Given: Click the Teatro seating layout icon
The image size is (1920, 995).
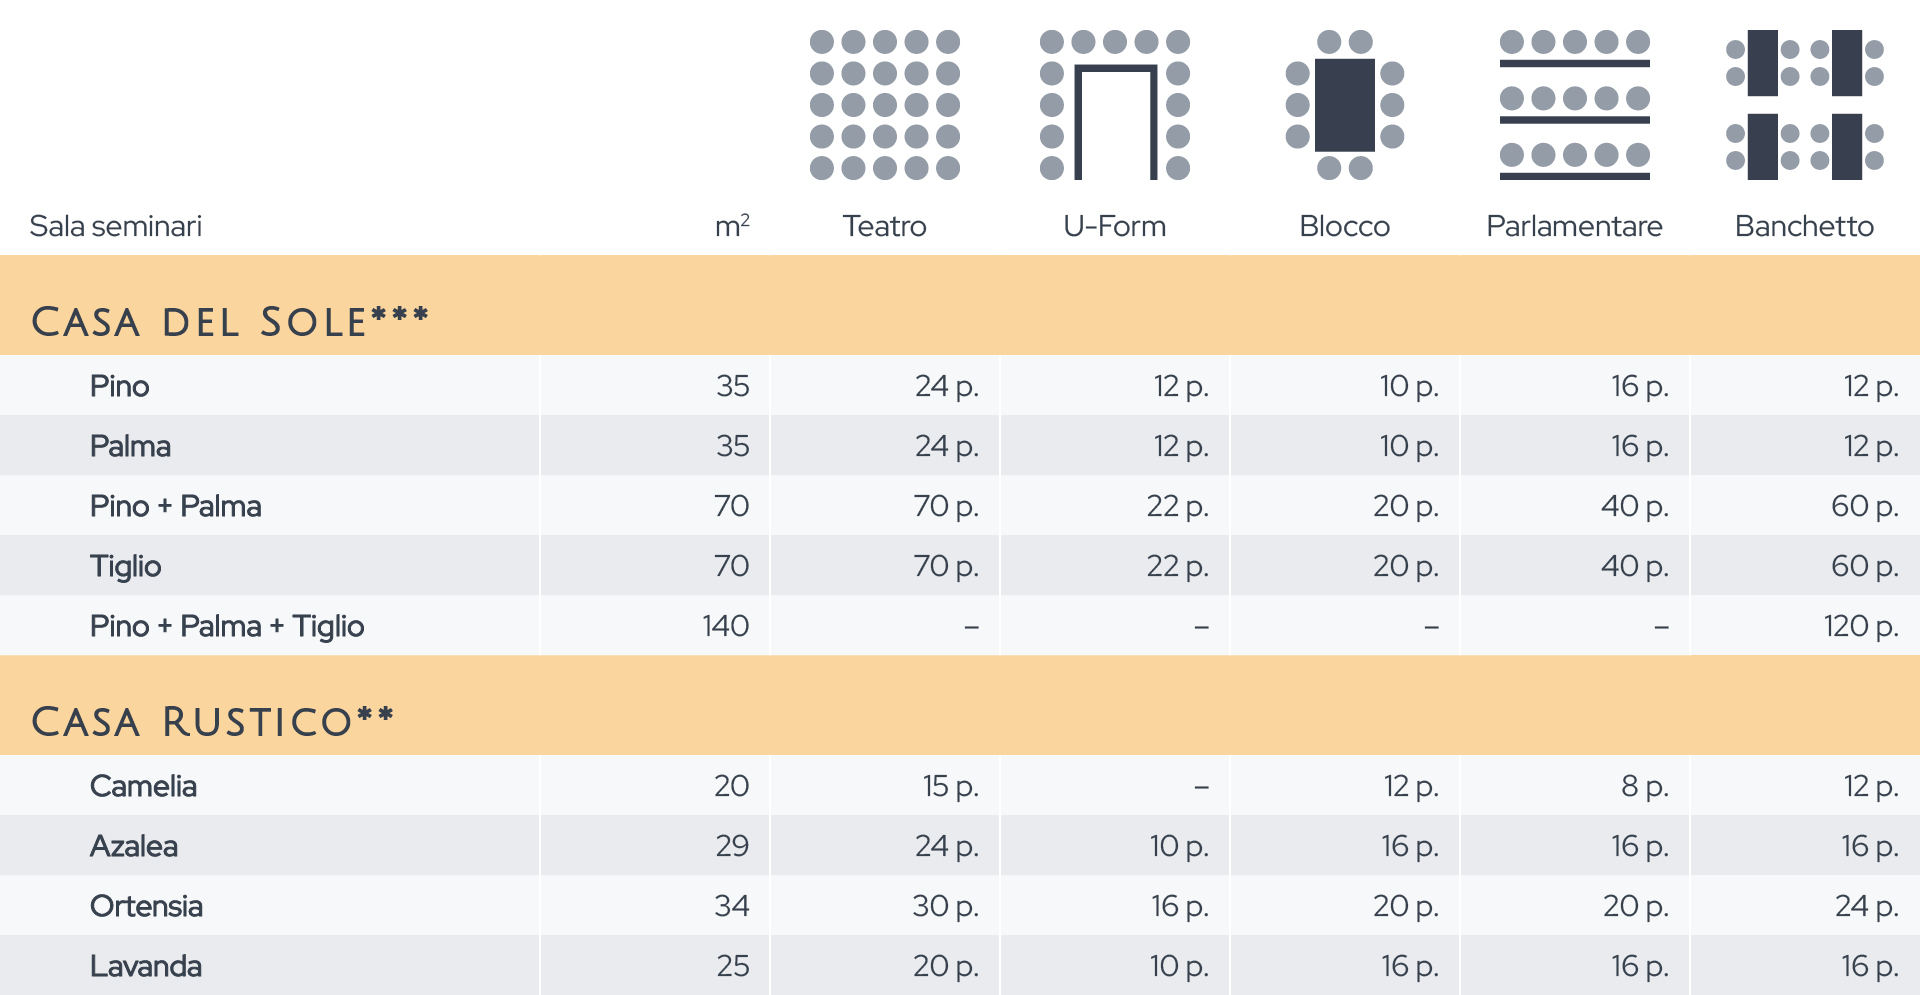Looking at the screenshot, I should tap(885, 105).
